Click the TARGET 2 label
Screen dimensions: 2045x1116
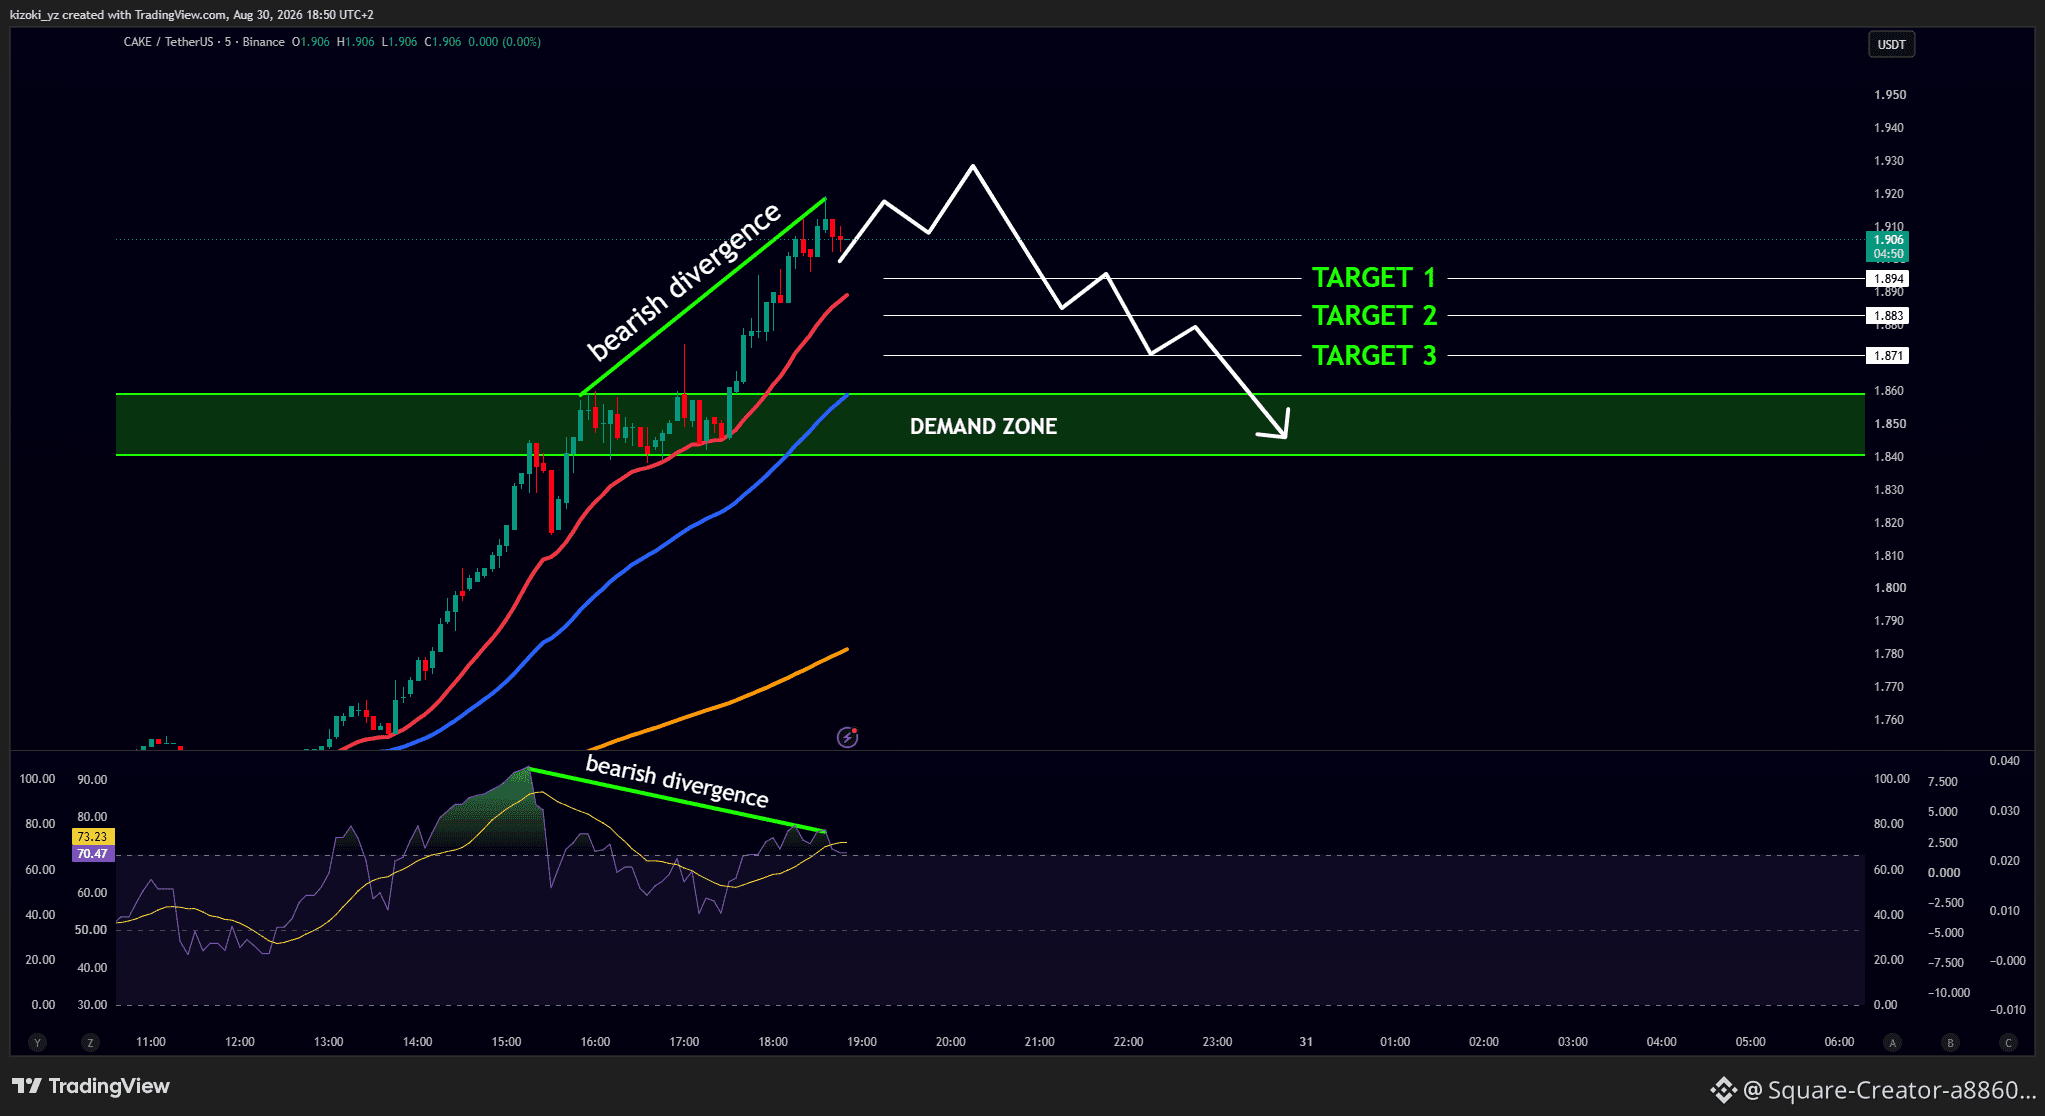click(x=1374, y=315)
